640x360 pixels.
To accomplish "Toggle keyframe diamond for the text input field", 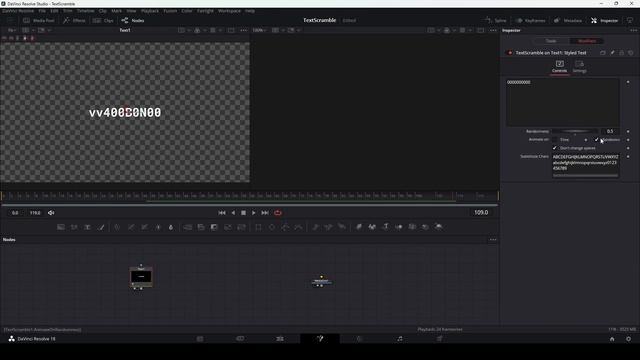I will point(628,82).
